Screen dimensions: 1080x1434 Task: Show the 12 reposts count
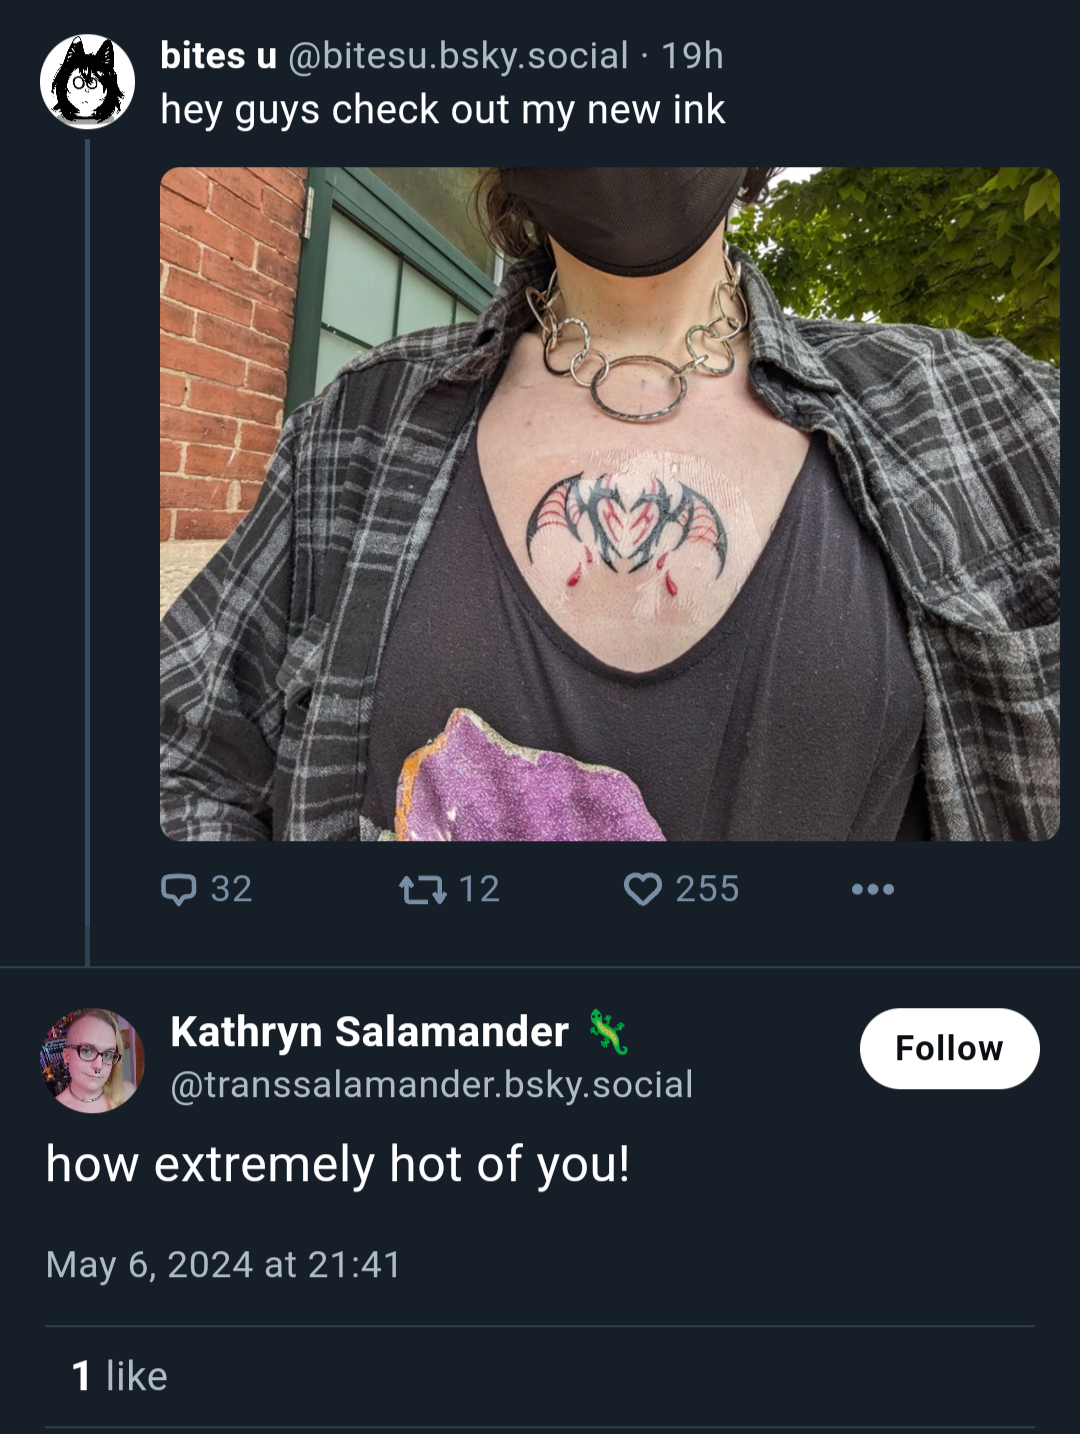[479, 889]
